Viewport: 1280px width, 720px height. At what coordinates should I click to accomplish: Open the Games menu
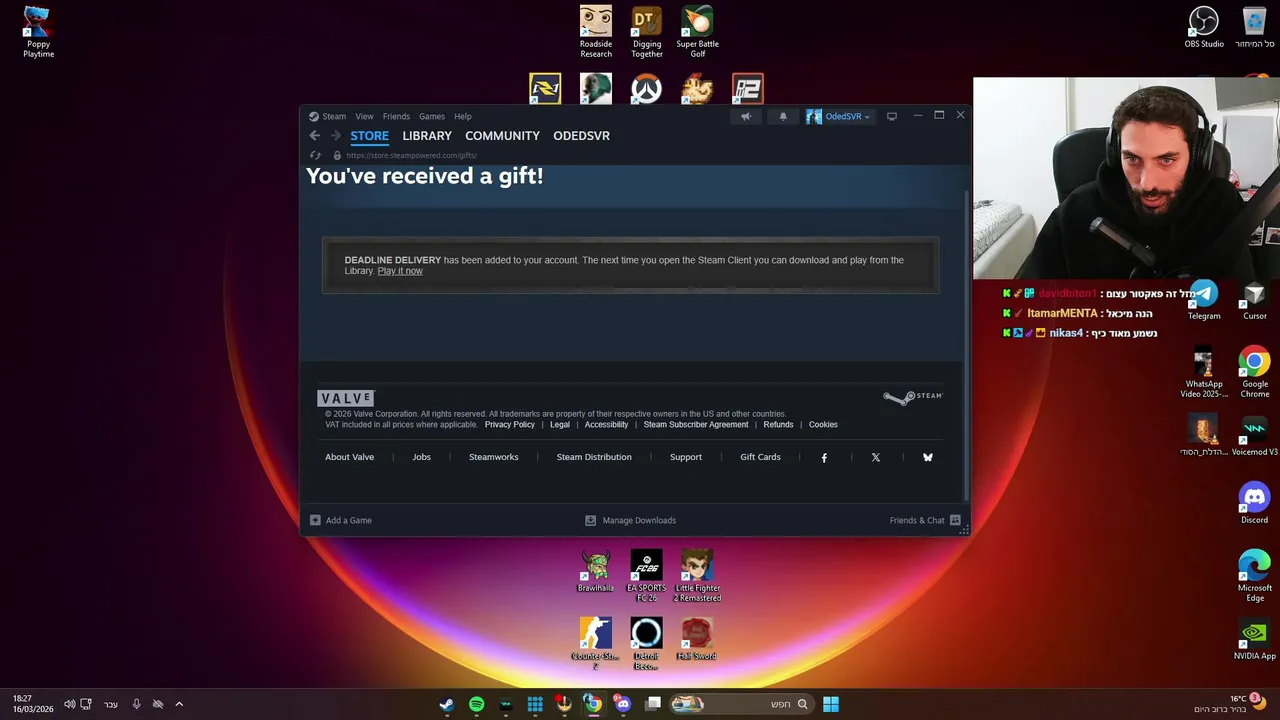coord(432,116)
